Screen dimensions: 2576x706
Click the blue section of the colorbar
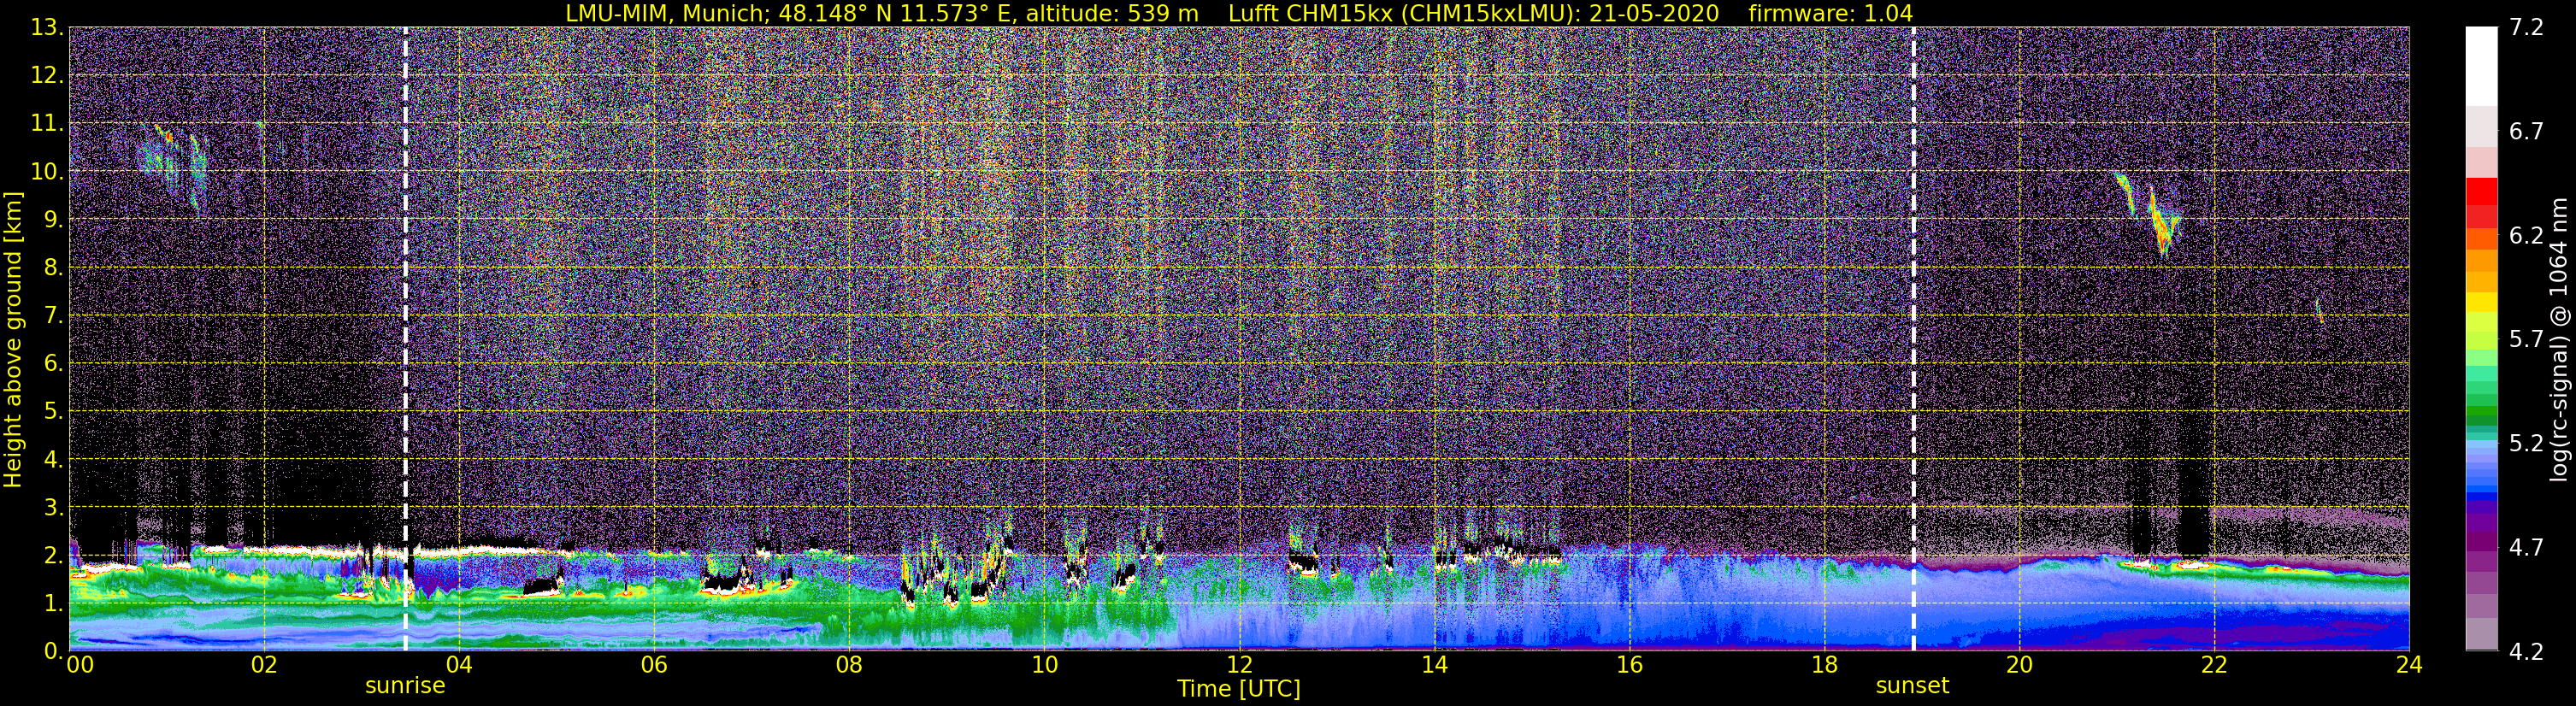click(2482, 470)
